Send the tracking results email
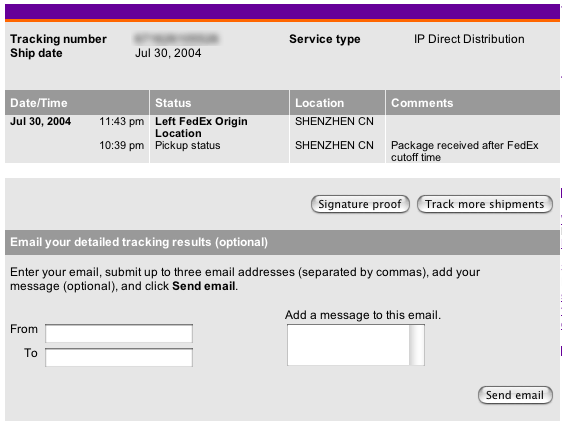 point(515,395)
